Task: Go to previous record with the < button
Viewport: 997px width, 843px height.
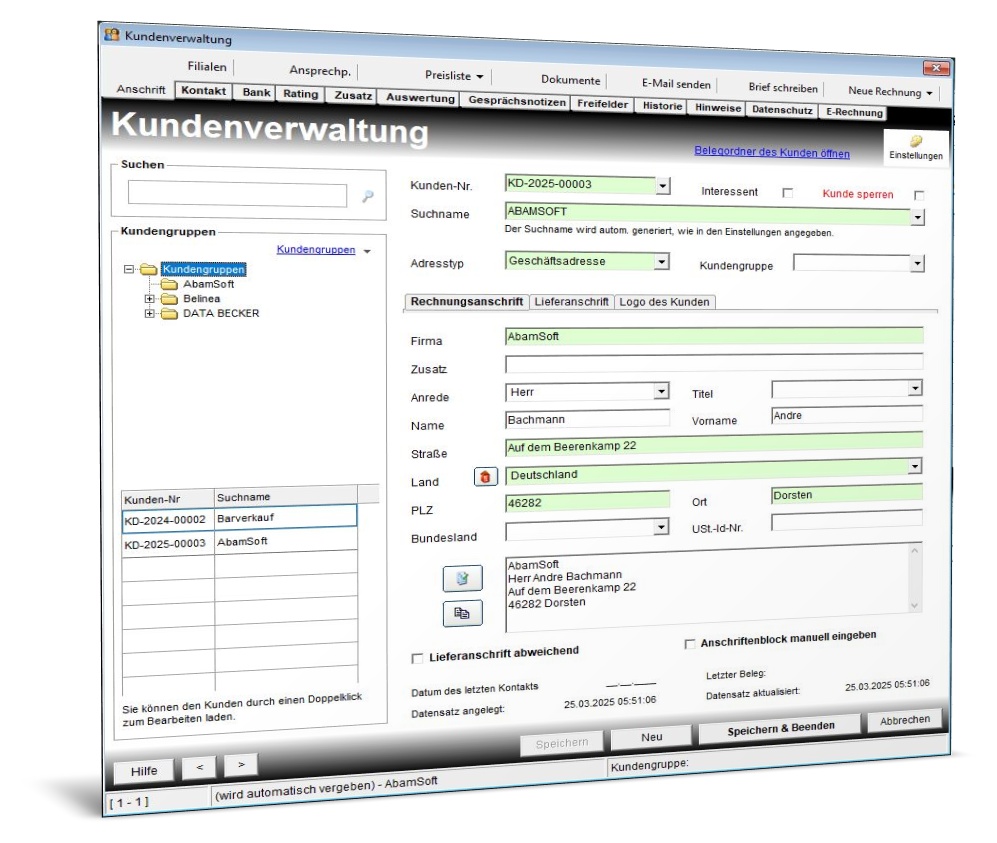Action: point(199,767)
